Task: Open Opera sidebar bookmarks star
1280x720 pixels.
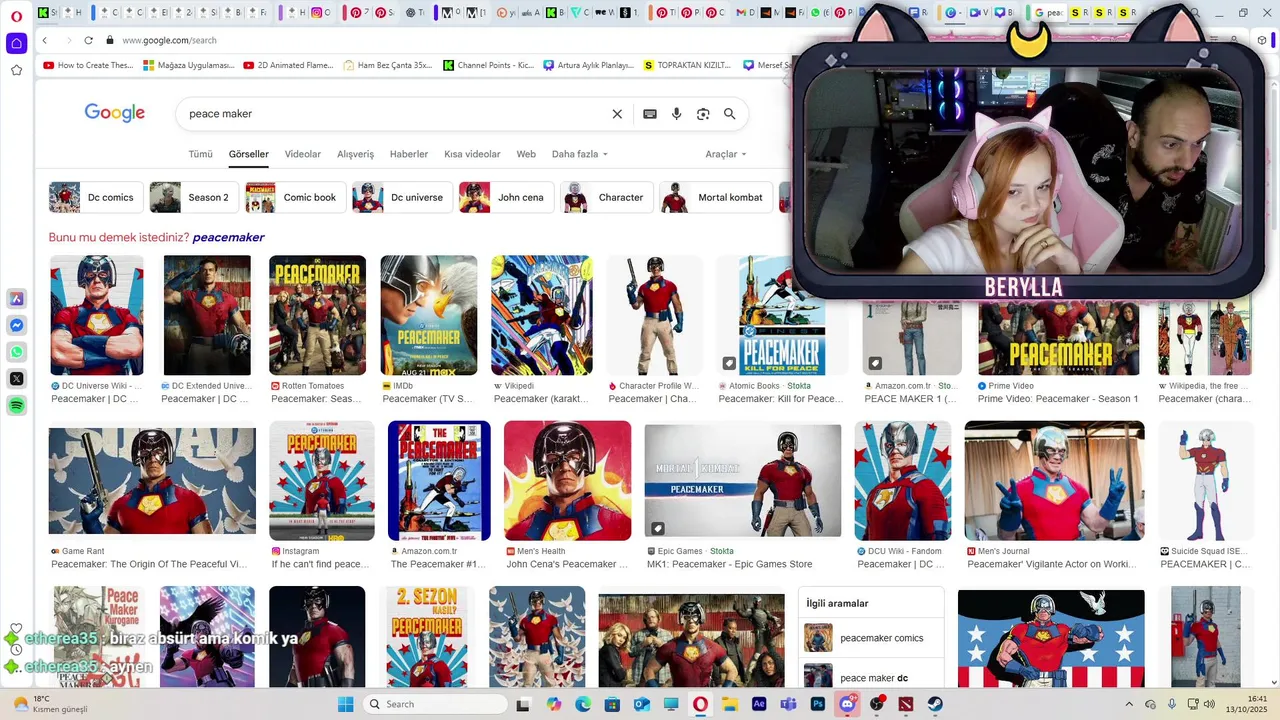Action: pos(16,70)
